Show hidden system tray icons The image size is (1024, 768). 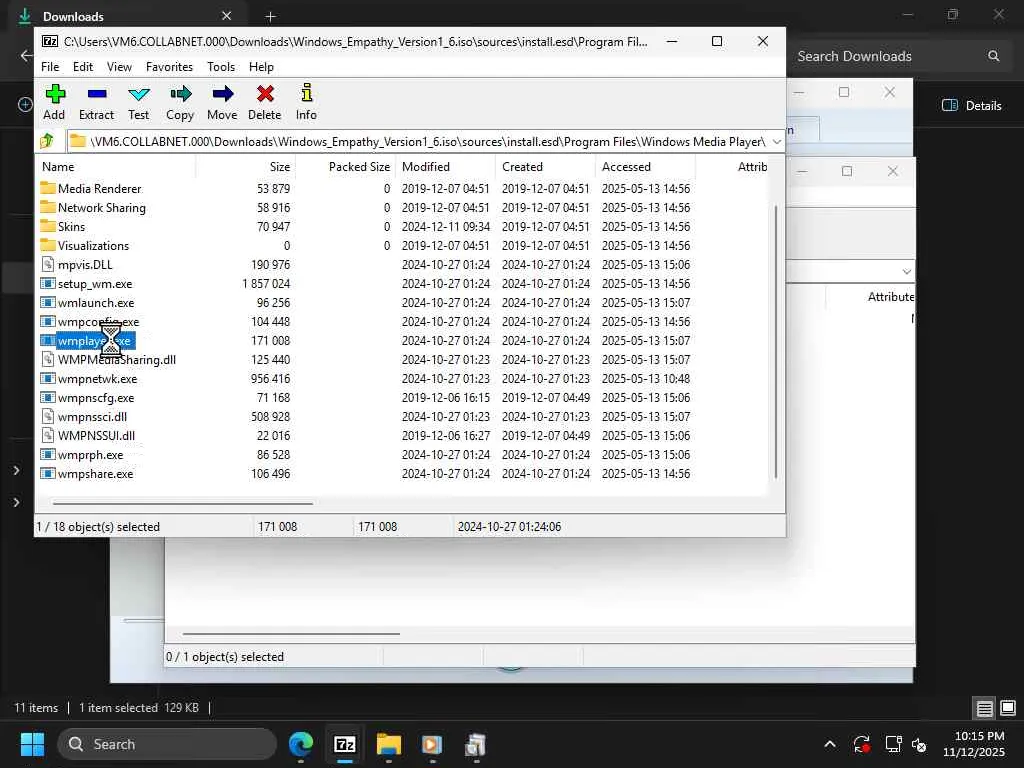(x=829, y=744)
